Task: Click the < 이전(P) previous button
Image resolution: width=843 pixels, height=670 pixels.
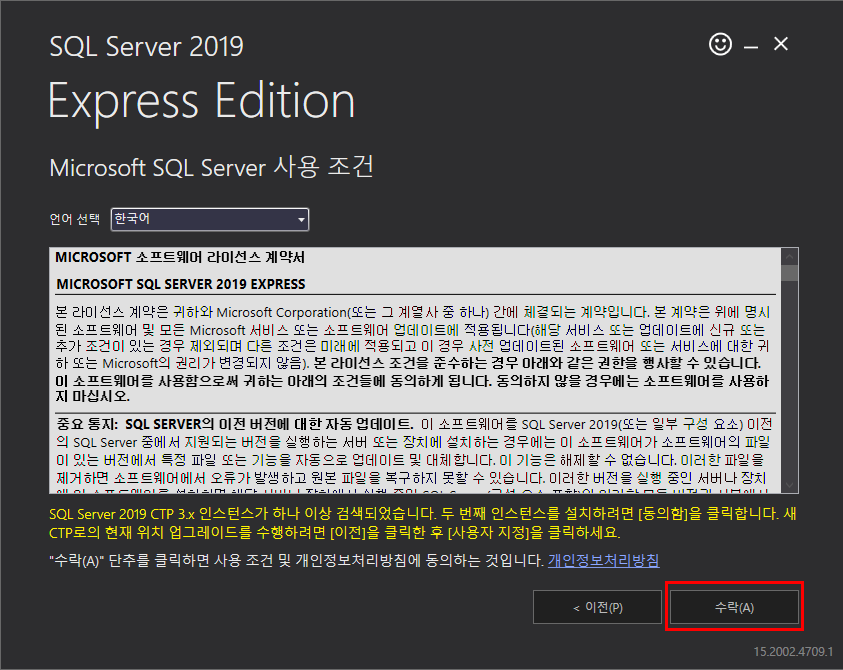Action: [597, 607]
